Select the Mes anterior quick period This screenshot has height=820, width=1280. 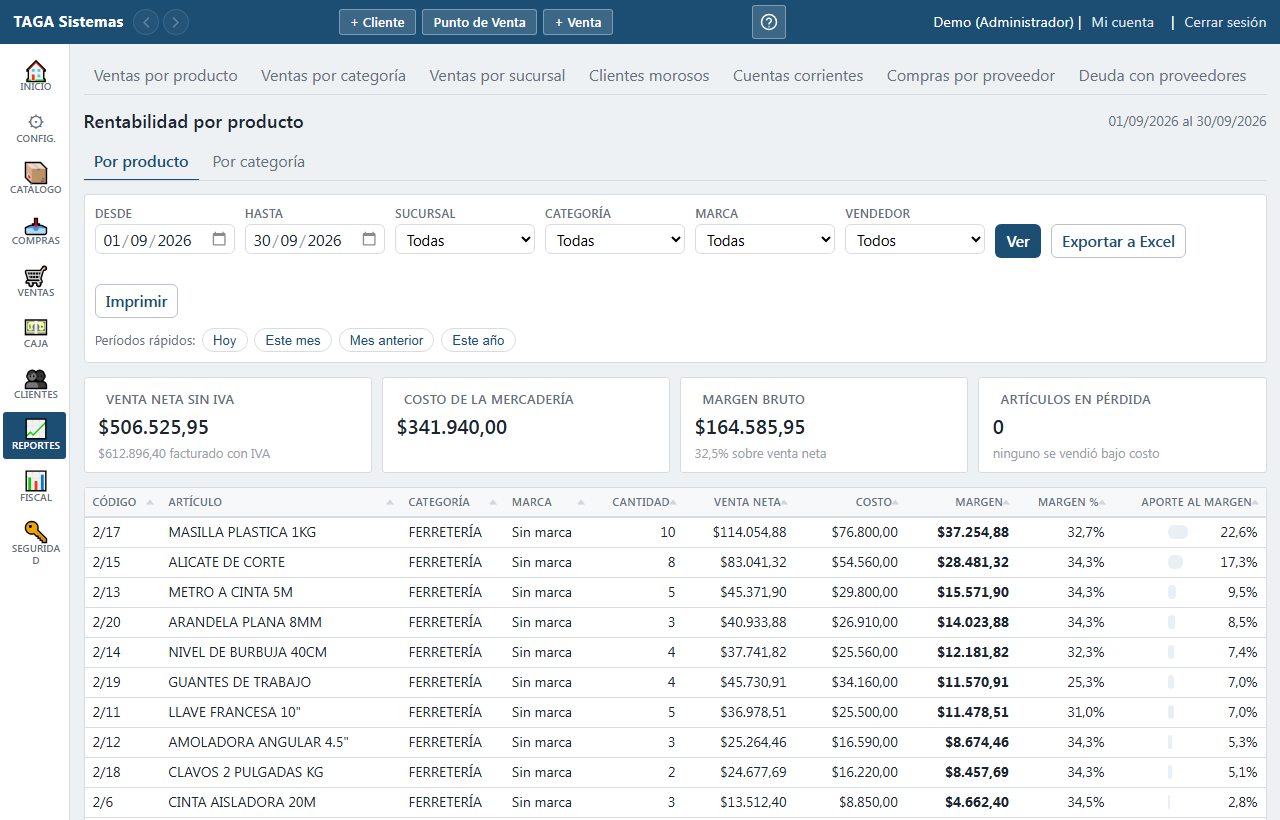coord(387,340)
